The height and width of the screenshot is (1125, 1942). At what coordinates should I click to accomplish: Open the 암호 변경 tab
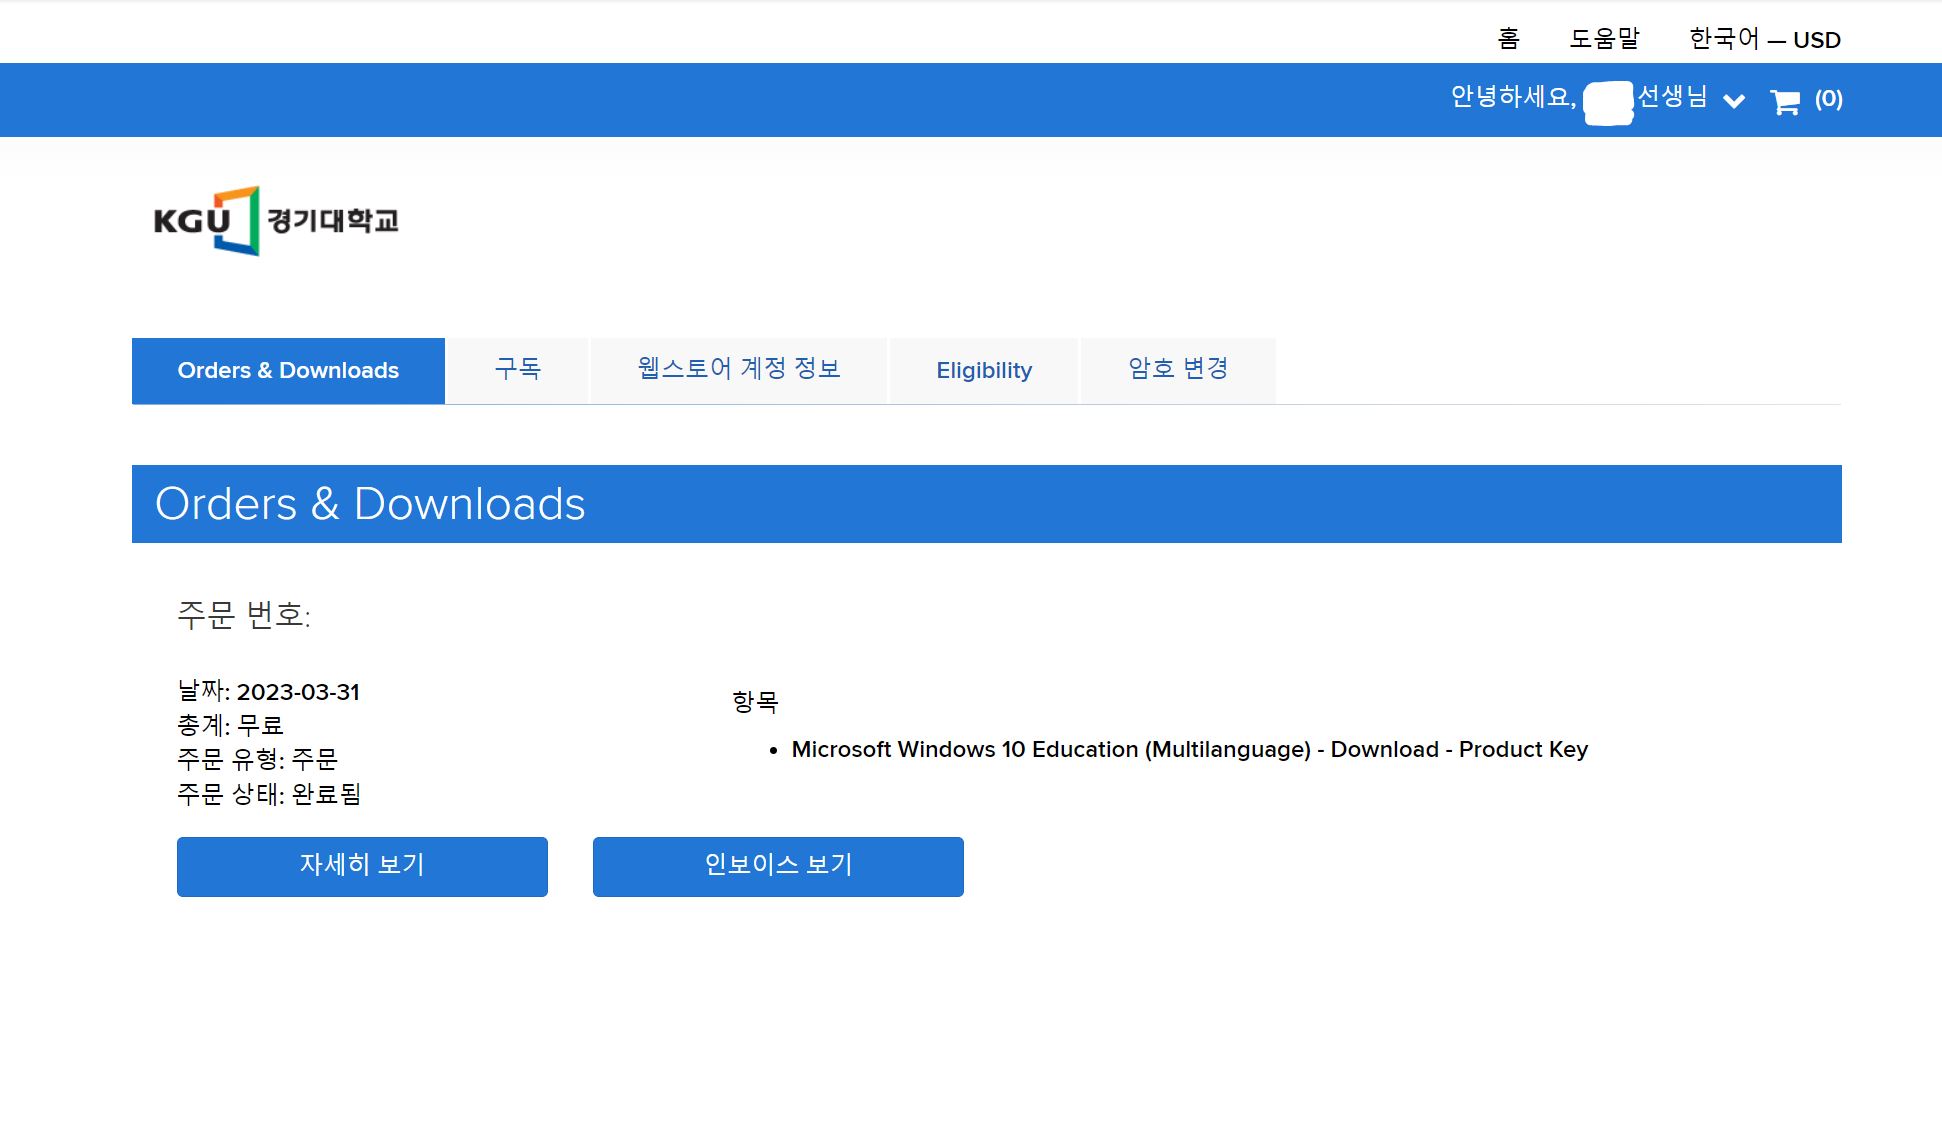[x=1178, y=370]
